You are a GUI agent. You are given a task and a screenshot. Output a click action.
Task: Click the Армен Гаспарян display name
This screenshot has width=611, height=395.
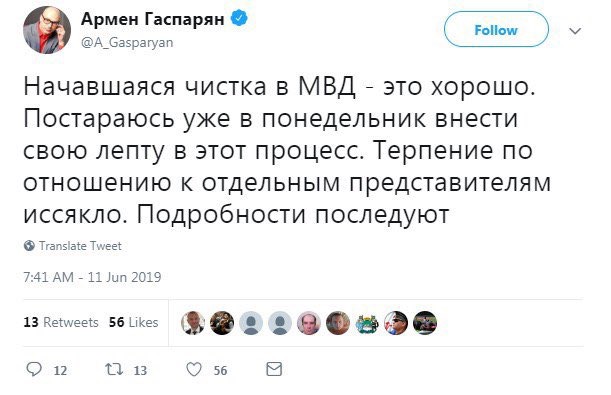pyautogui.click(x=153, y=19)
